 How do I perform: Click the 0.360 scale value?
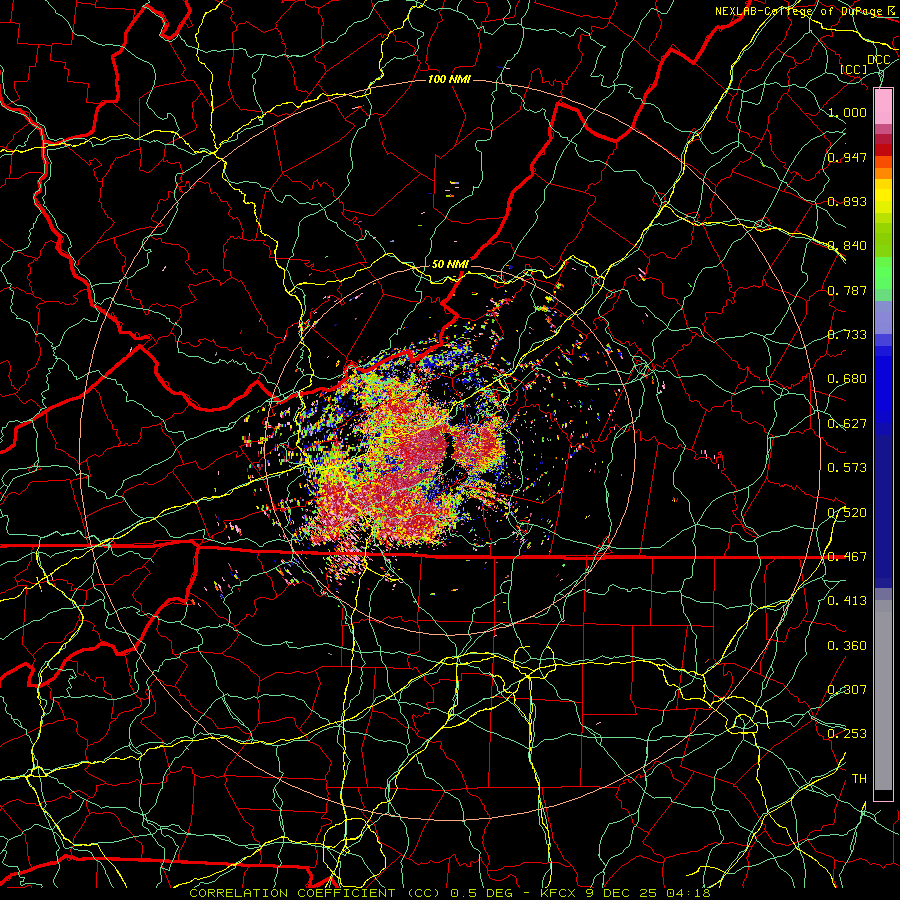847,646
